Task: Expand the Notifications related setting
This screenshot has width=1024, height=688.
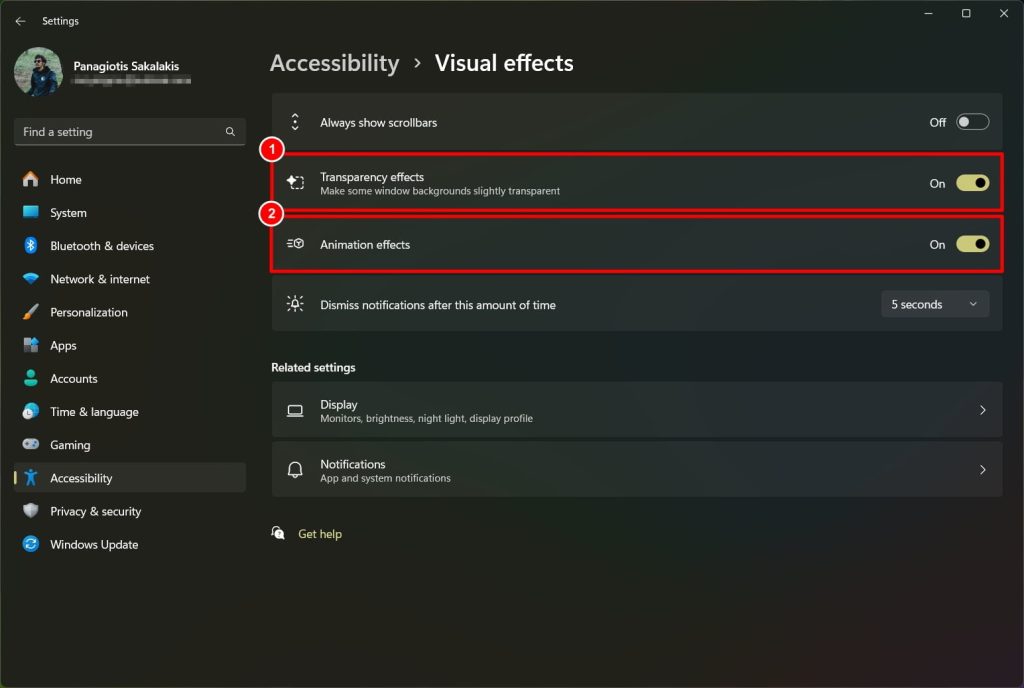Action: pyautogui.click(x=636, y=469)
